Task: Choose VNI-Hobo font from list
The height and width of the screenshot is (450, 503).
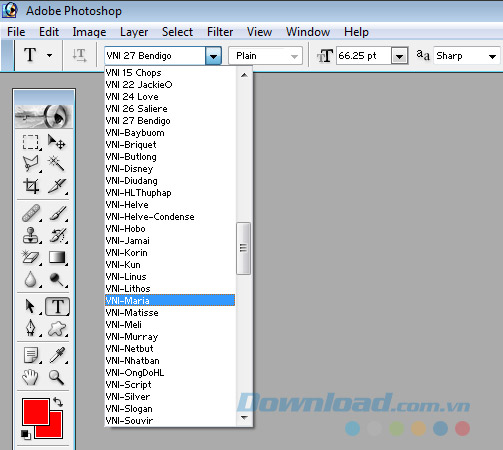Action: (x=170, y=229)
